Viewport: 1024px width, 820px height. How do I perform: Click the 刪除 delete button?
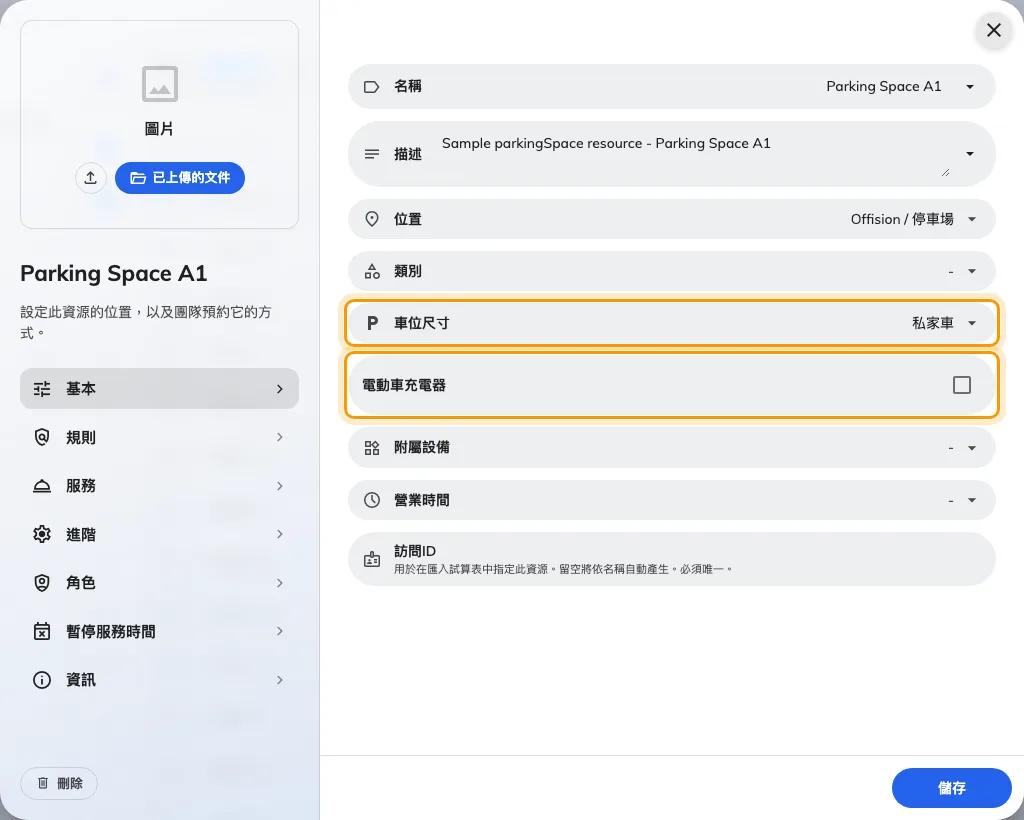[x=59, y=783]
